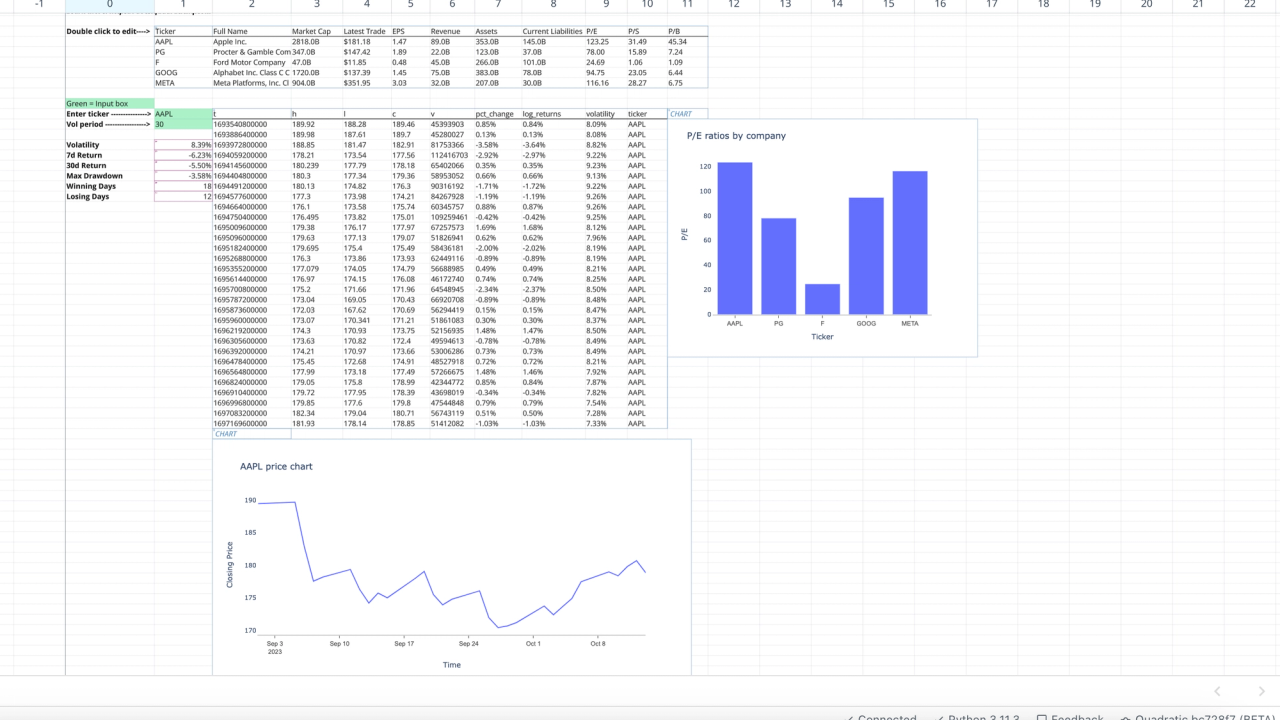Select the Ticker axis label under P/E chart

click(822, 337)
